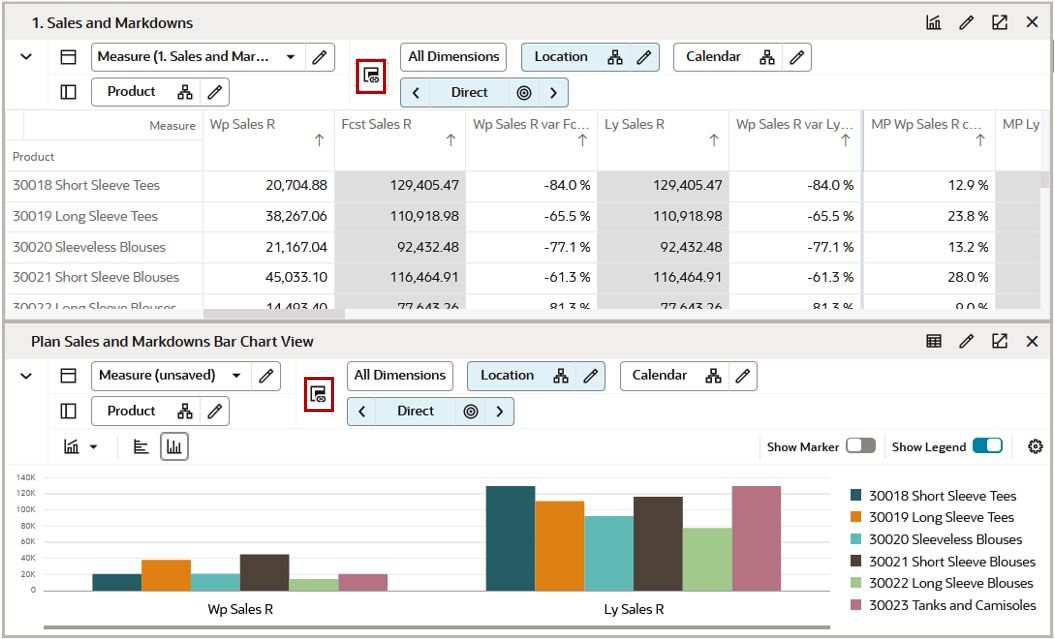Sort the Ly Sales R column ascending

714,140
